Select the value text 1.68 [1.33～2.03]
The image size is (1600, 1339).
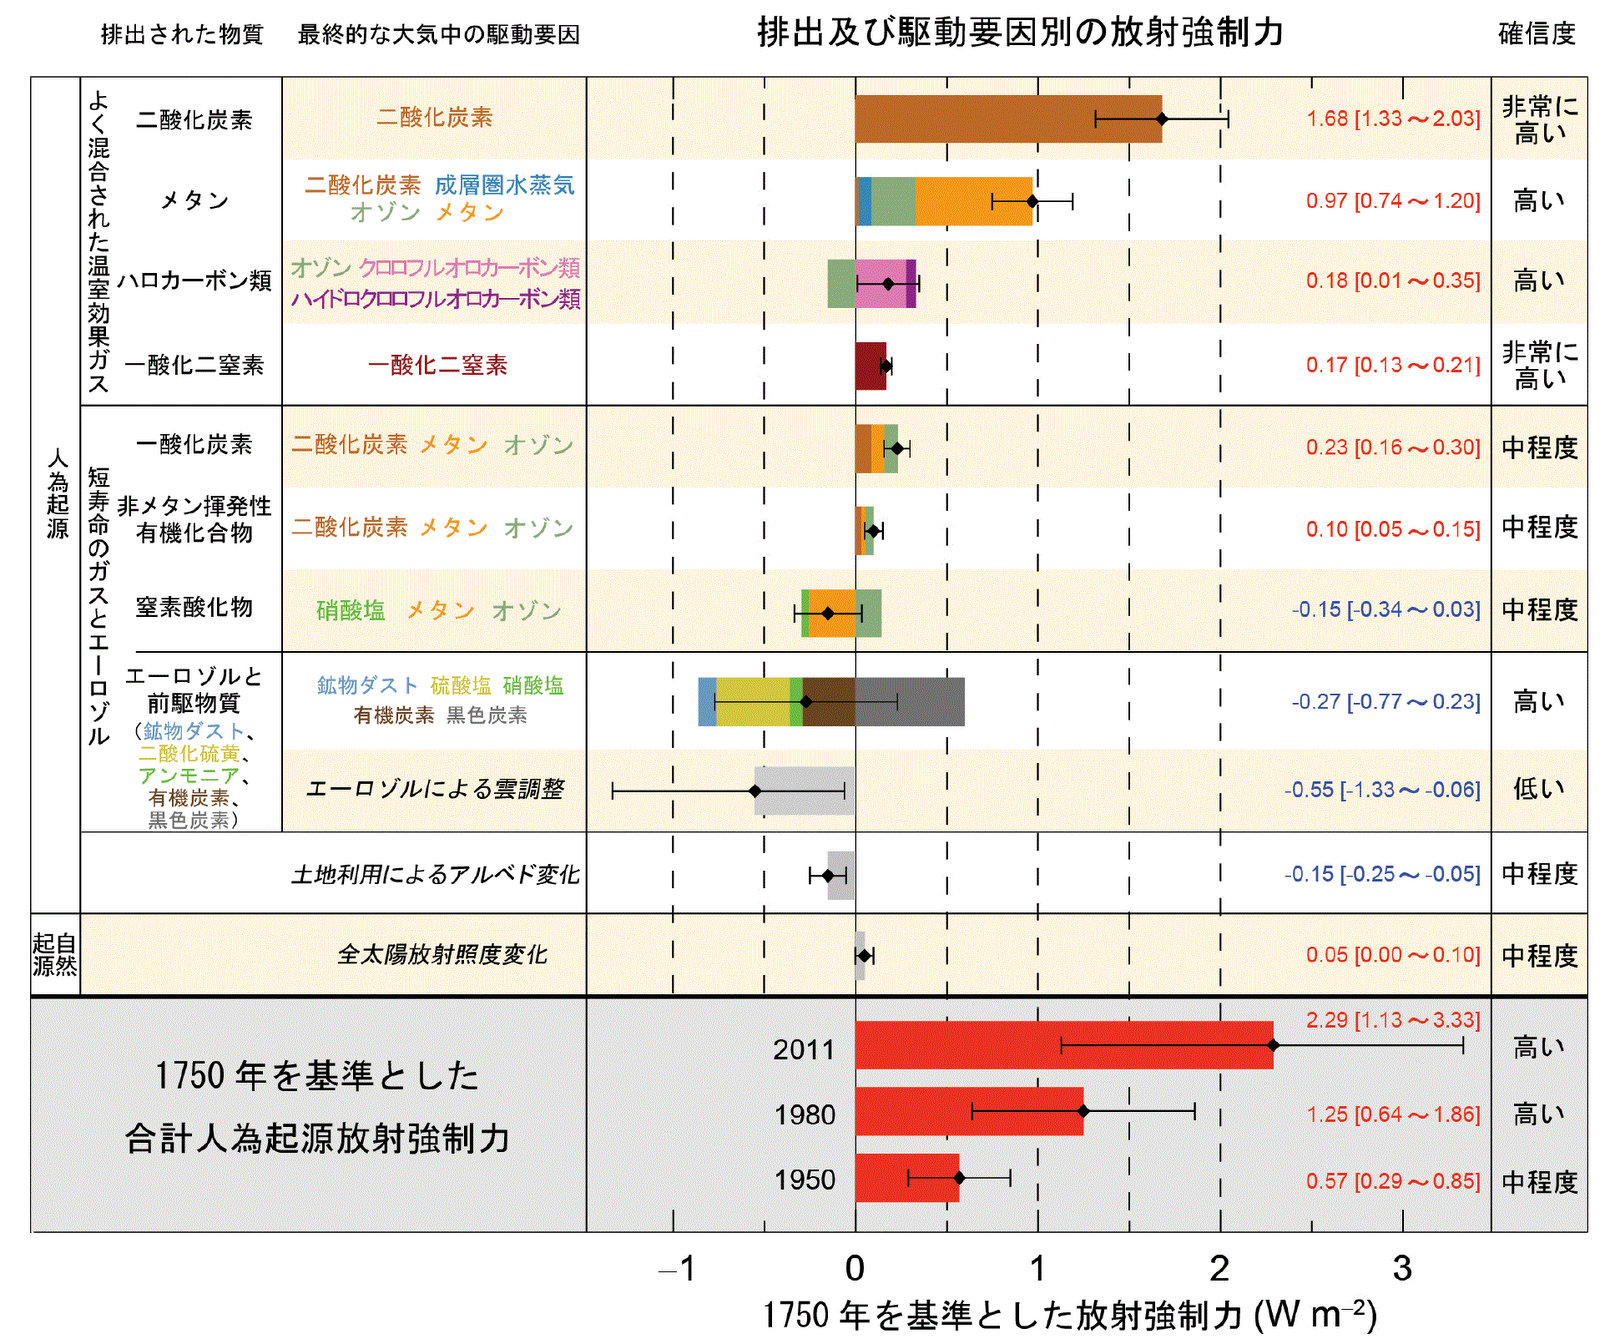(1392, 118)
